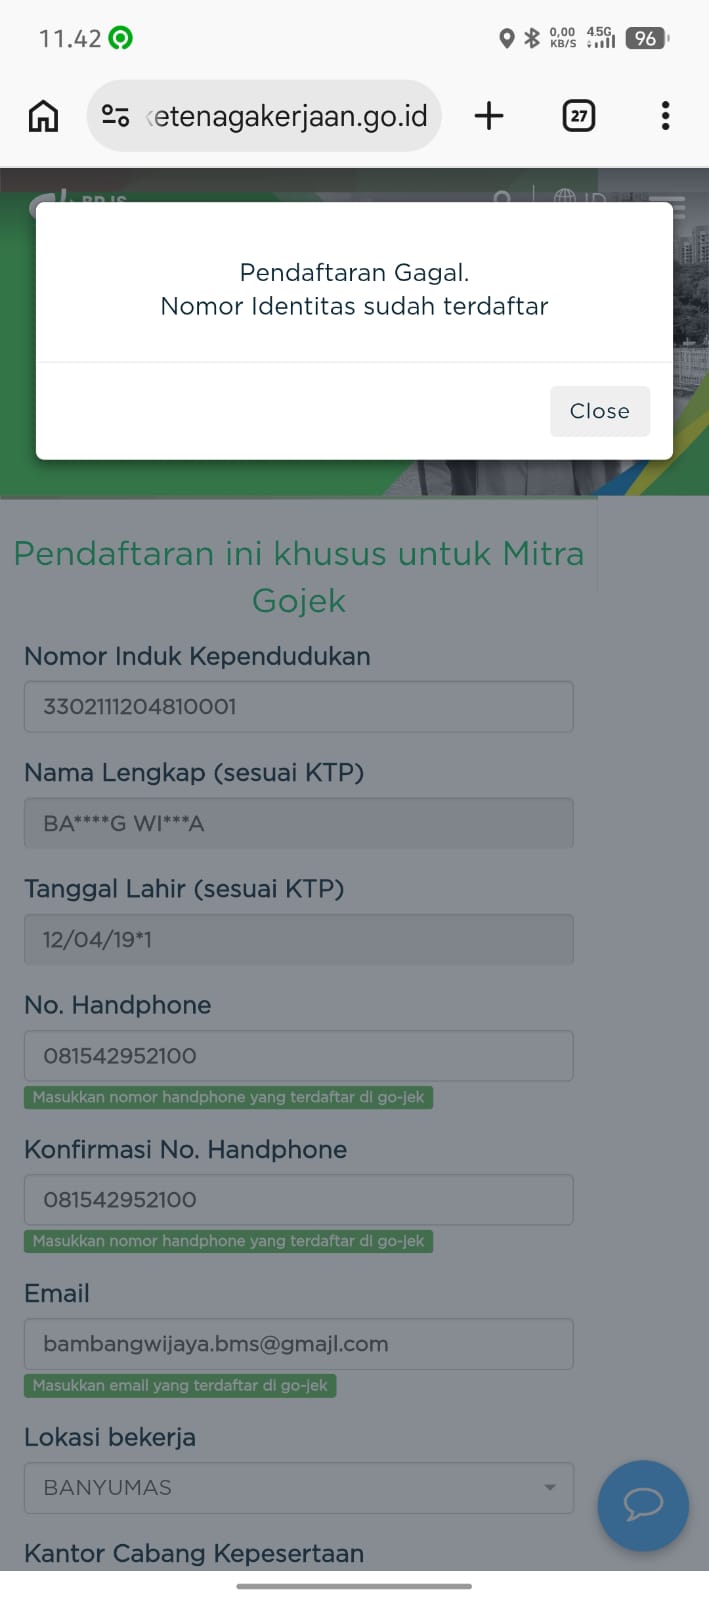The height and width of the screenshot is (1600, 709).
Task: Click the BANYUMAS dropdown arrow
Action: click(x=549, y=1488)
